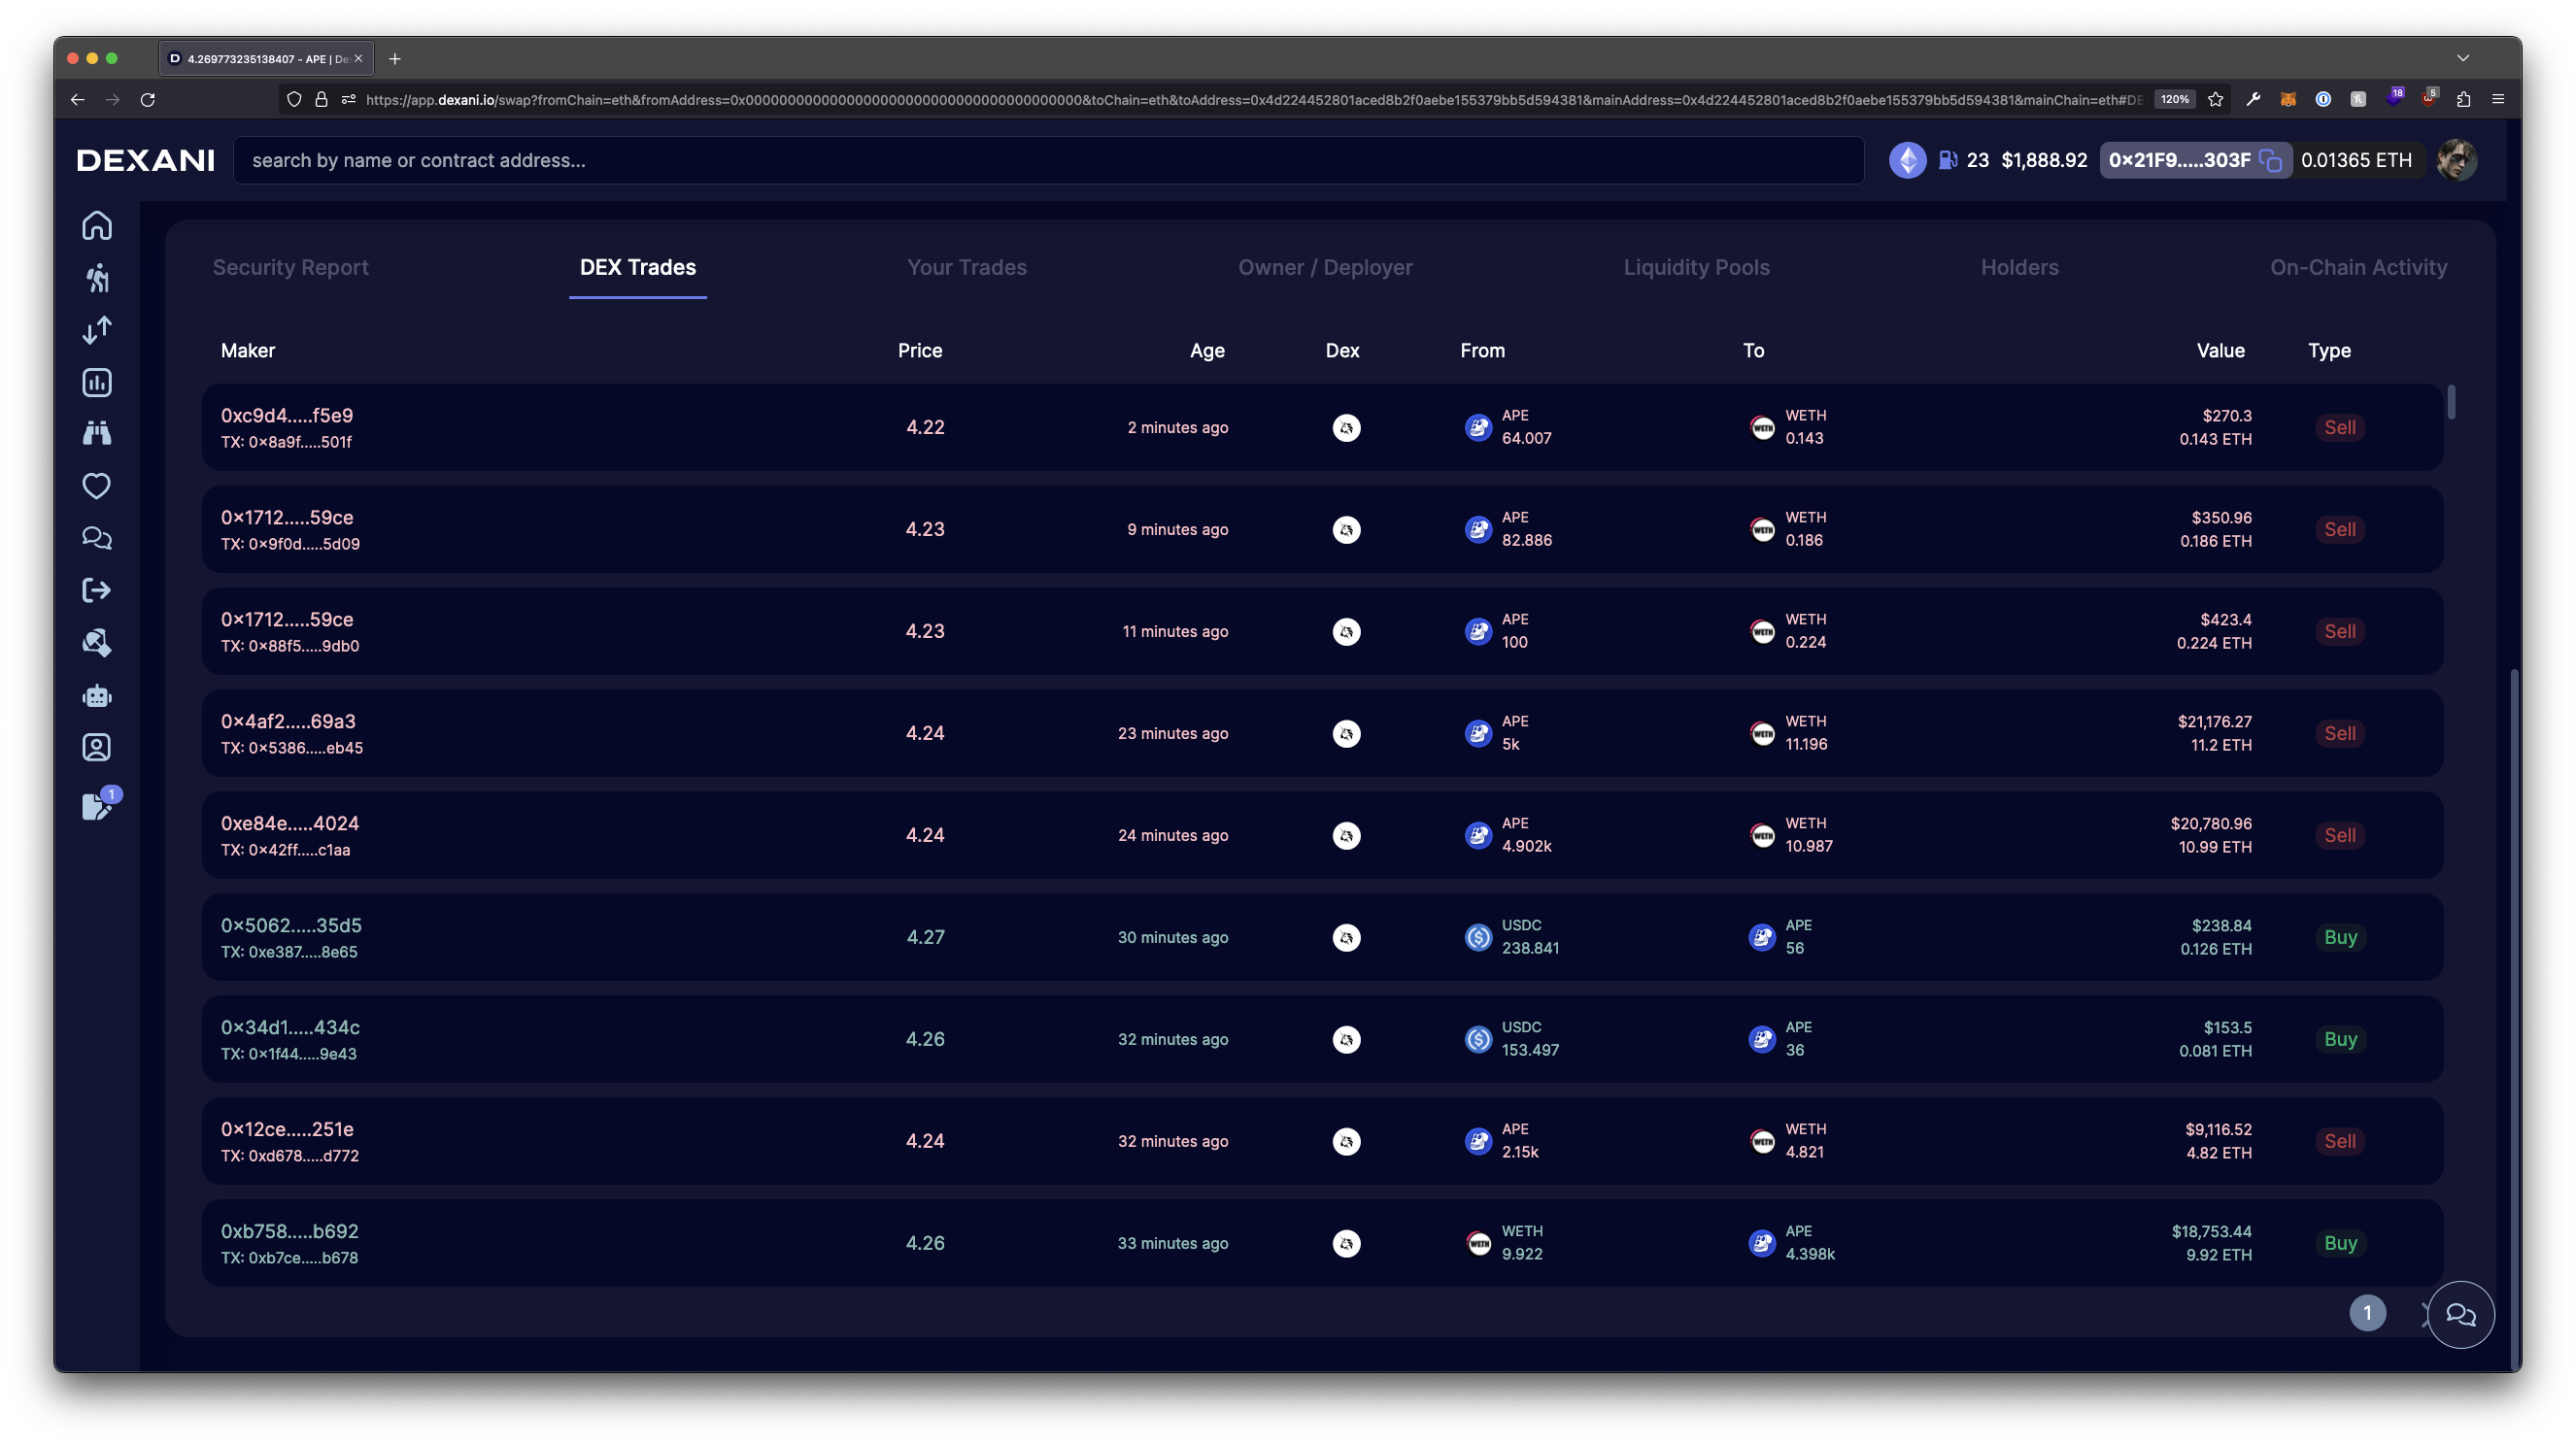Click the logout arrow icon in sidebar

tap(97, 590)
